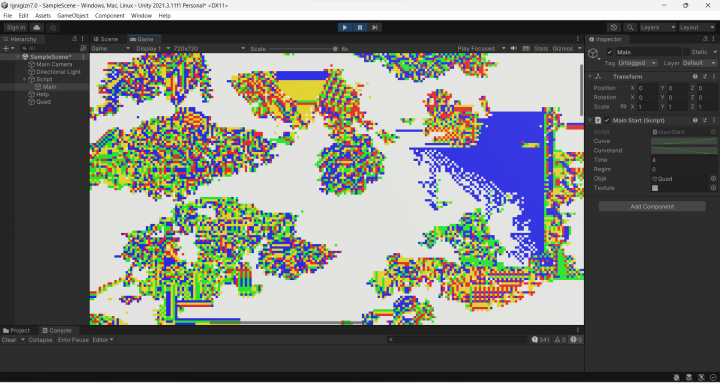The image size is (720, 383).
Task: Open the Console panel options kebab menu
Action: 578,330
